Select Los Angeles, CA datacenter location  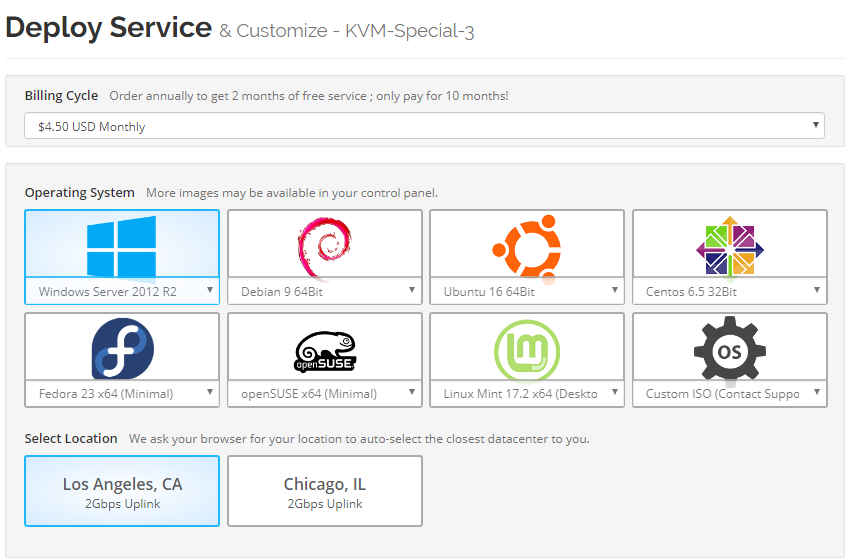(x=122, y=491)
